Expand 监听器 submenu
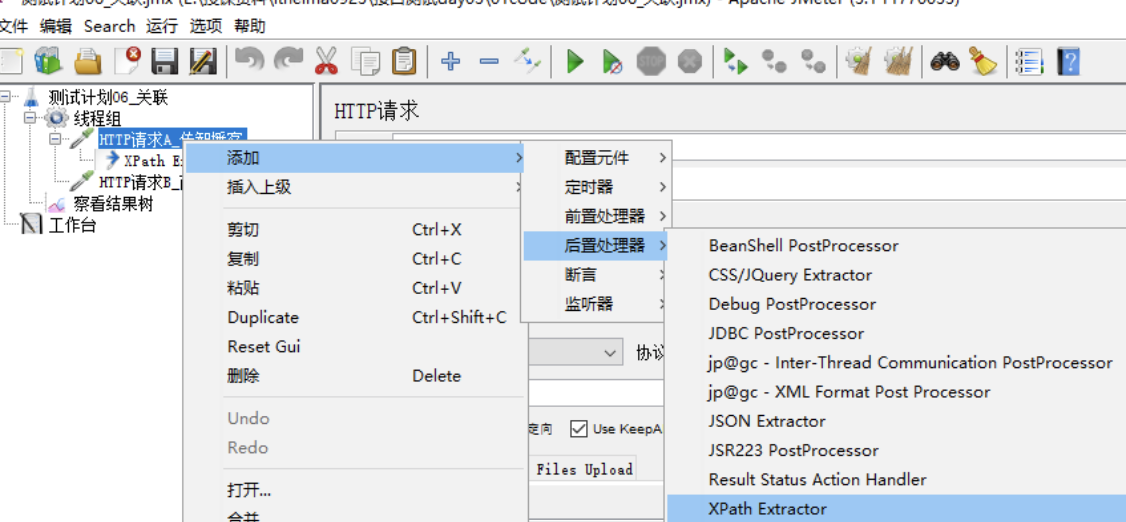 click(x=596, y=304)
